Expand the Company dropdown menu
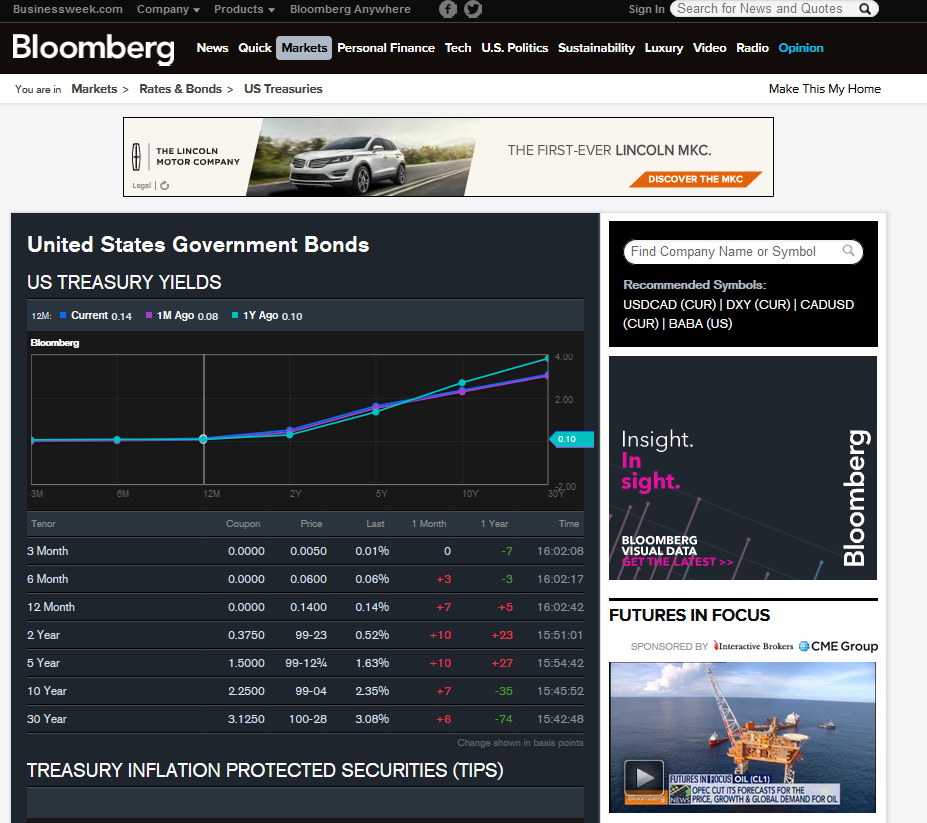 tap(168, 9)
